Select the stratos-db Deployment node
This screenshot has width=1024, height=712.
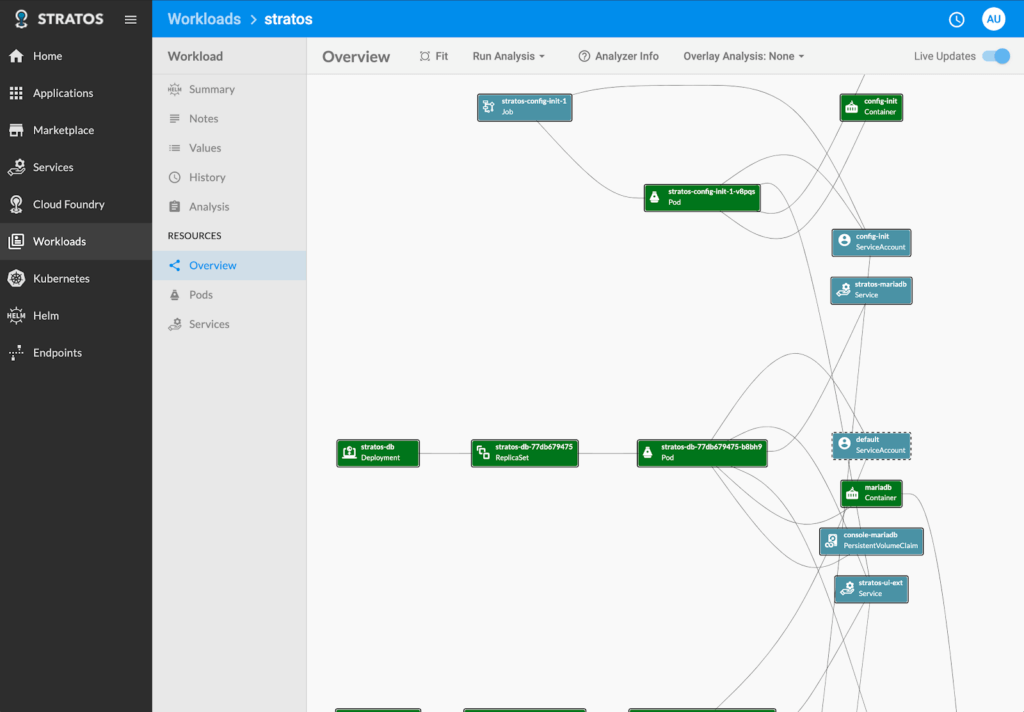(377, 453)
